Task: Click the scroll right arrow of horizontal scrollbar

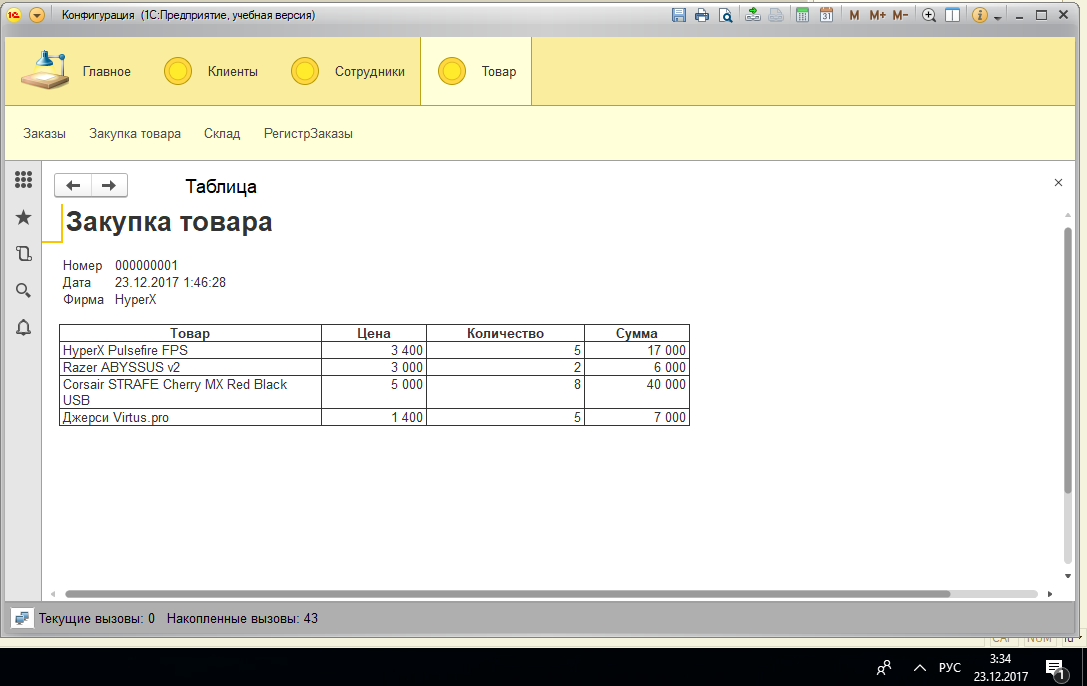Action: click(1050, 594)
